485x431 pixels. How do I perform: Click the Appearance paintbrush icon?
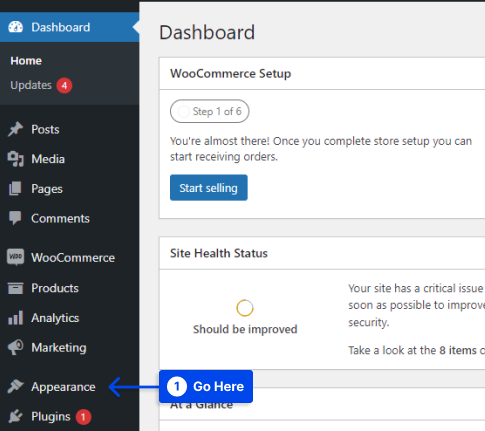(x=15, y=387)
